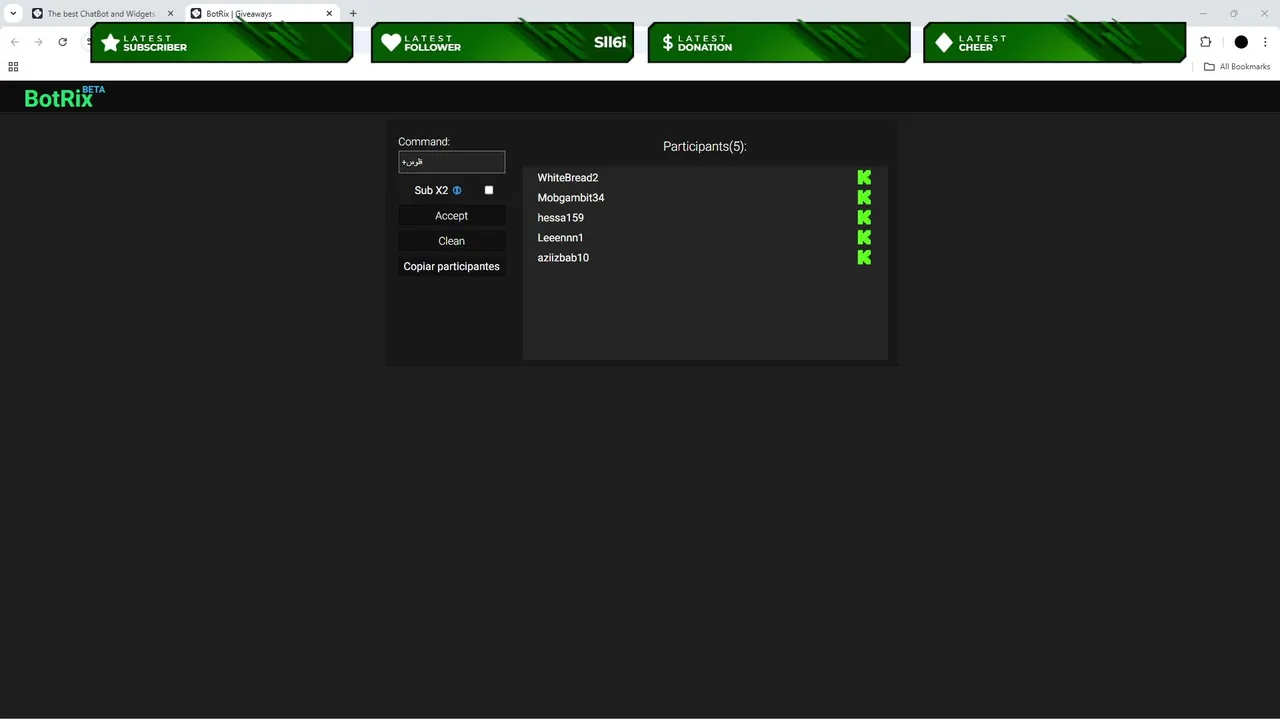The width and height of the screenshot is (1280, 720).
Task: Open the browser tab search dropdown
Action: pos(13,13)
